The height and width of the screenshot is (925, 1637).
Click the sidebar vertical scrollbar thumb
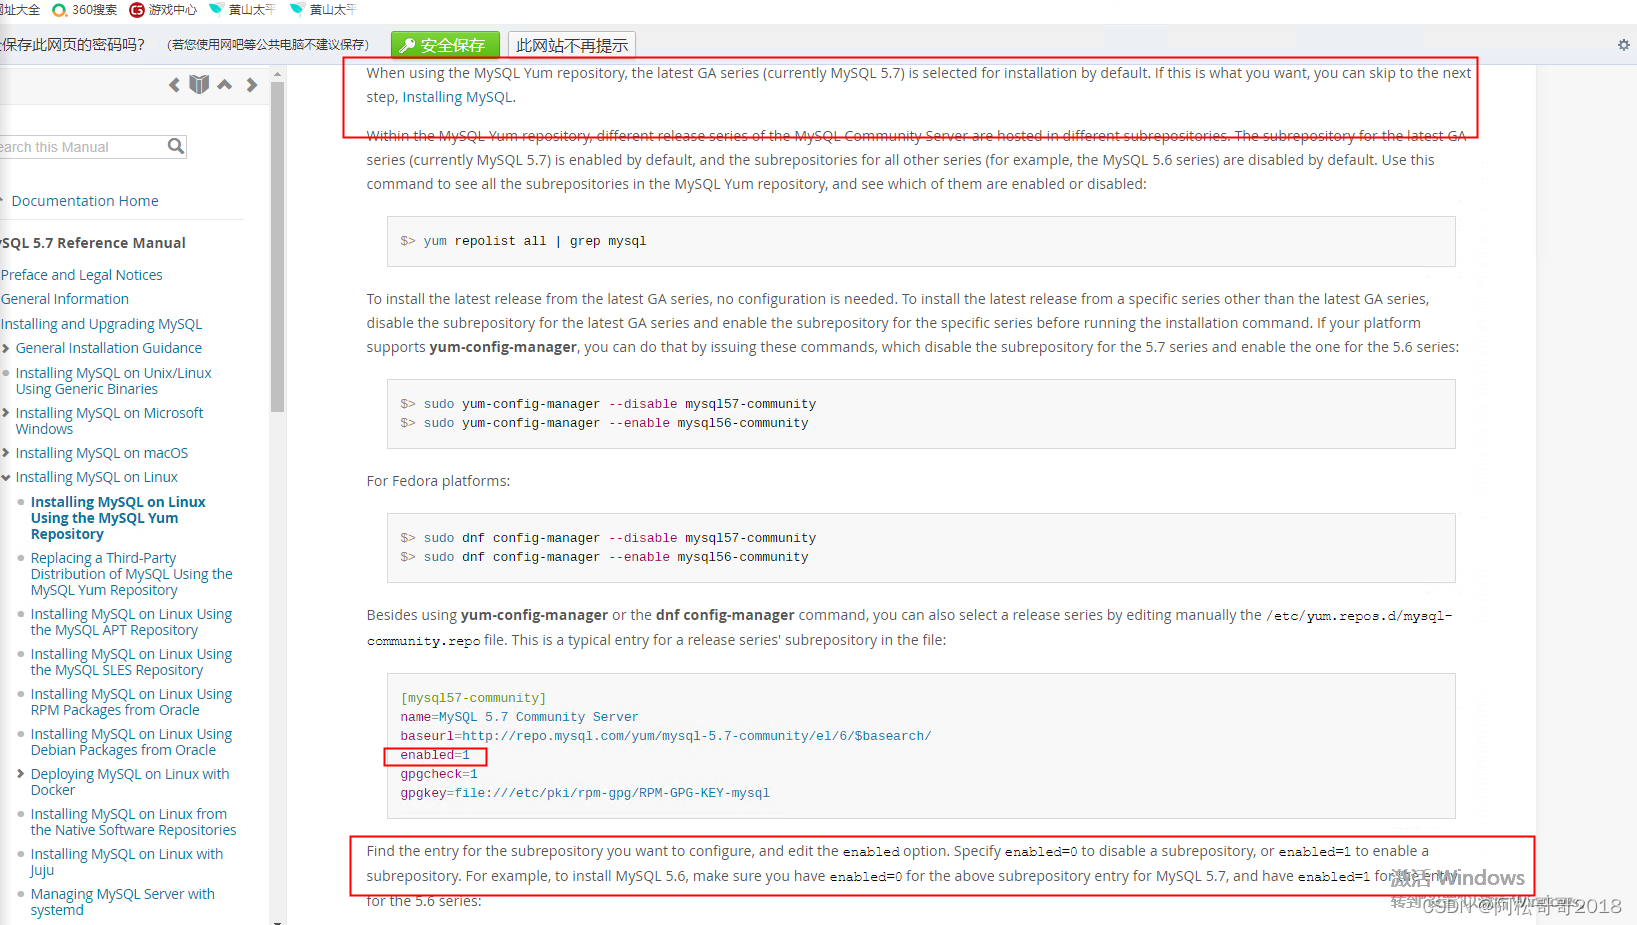point(278,246)
